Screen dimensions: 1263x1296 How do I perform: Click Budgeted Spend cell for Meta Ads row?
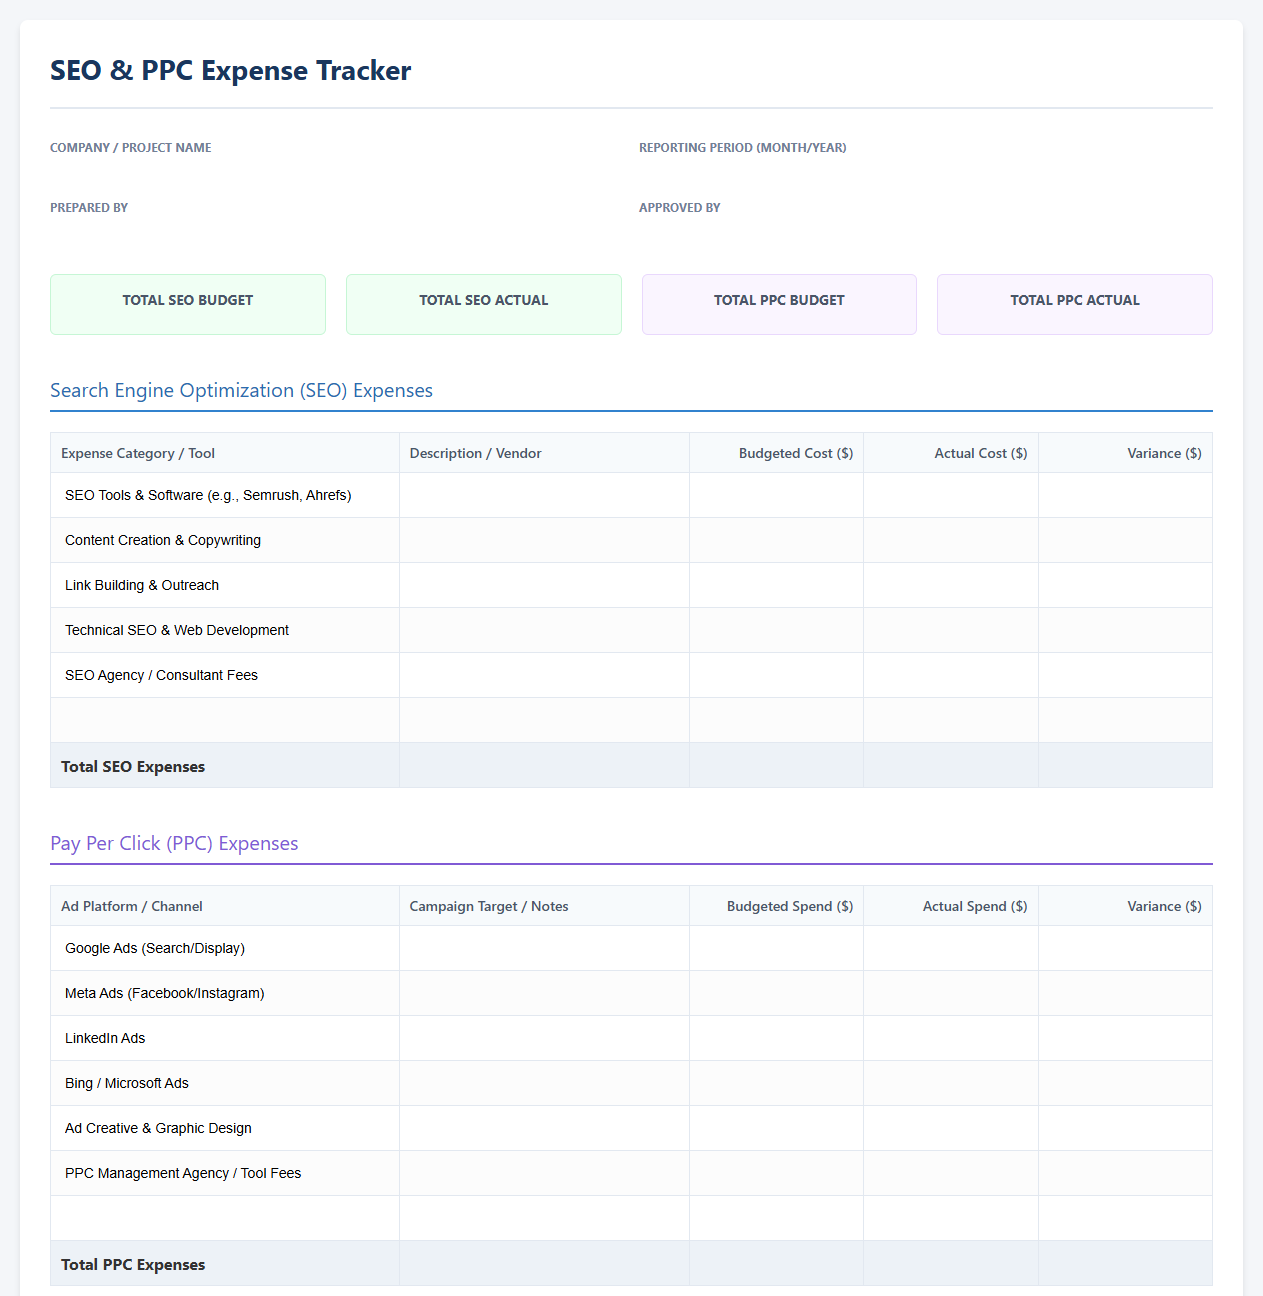click(776, 993)
